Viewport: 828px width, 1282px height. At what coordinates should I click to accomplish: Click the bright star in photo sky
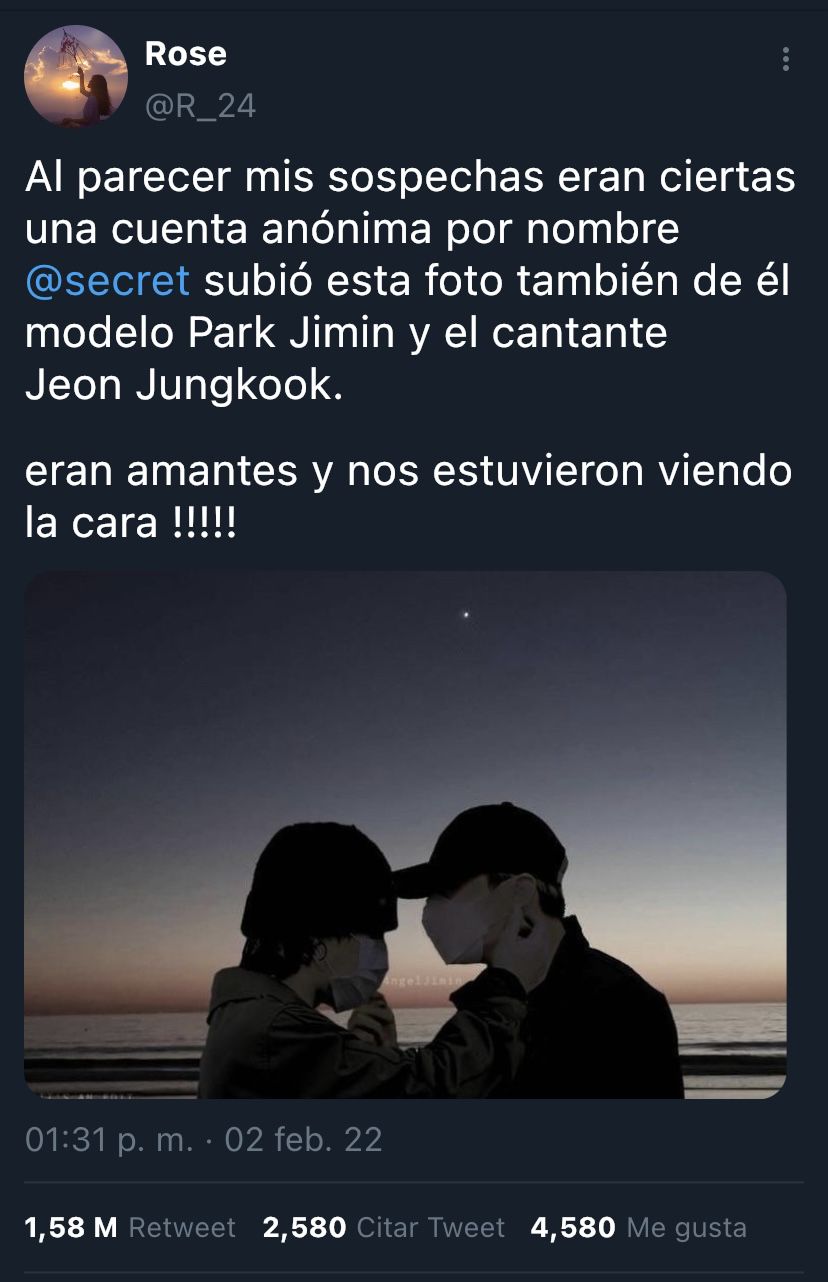click(466, 615)
